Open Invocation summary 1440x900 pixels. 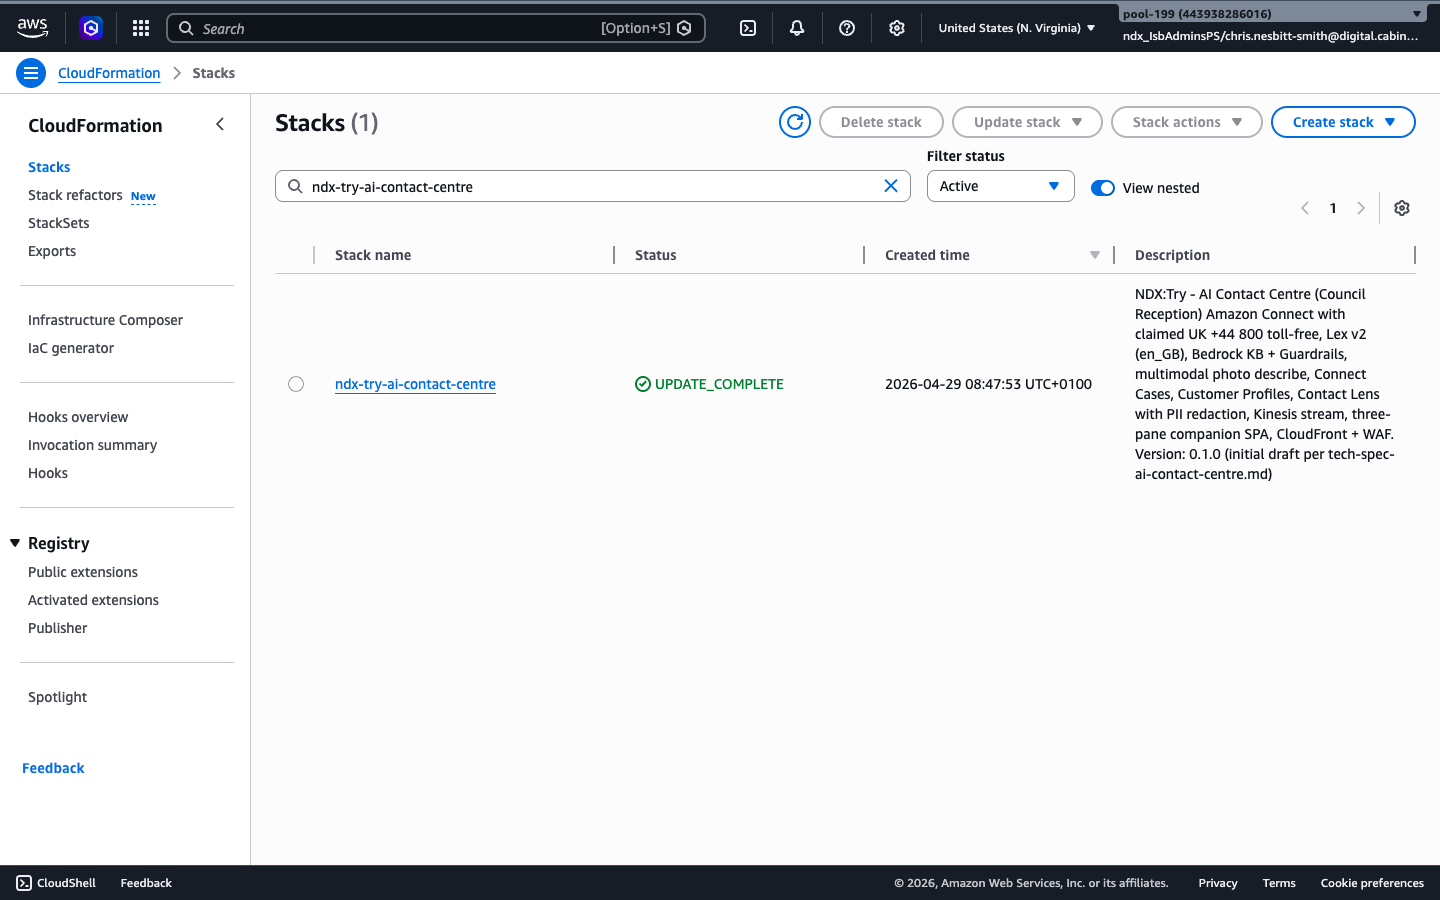pyautogui.click(x=92, y=445)
